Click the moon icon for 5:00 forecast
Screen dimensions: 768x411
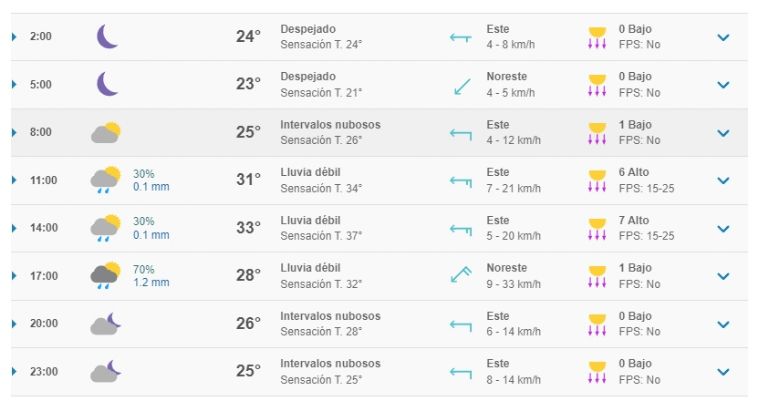pyautogui.click(x=107, y=84)
